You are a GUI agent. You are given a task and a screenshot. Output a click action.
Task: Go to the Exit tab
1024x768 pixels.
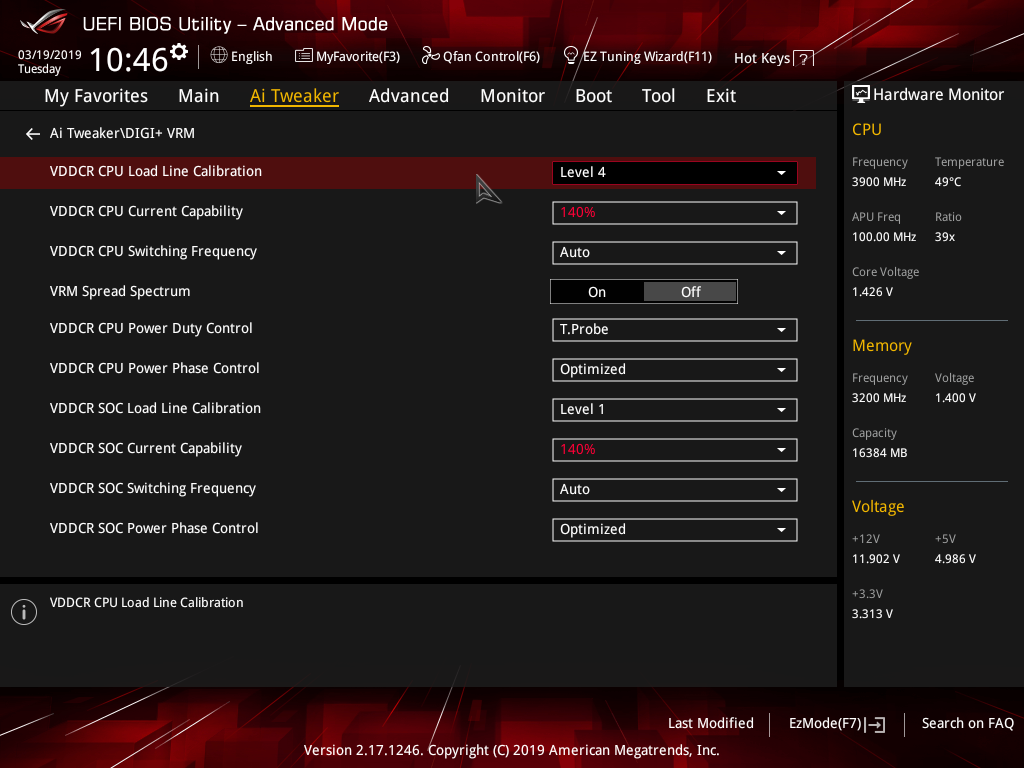721,96
